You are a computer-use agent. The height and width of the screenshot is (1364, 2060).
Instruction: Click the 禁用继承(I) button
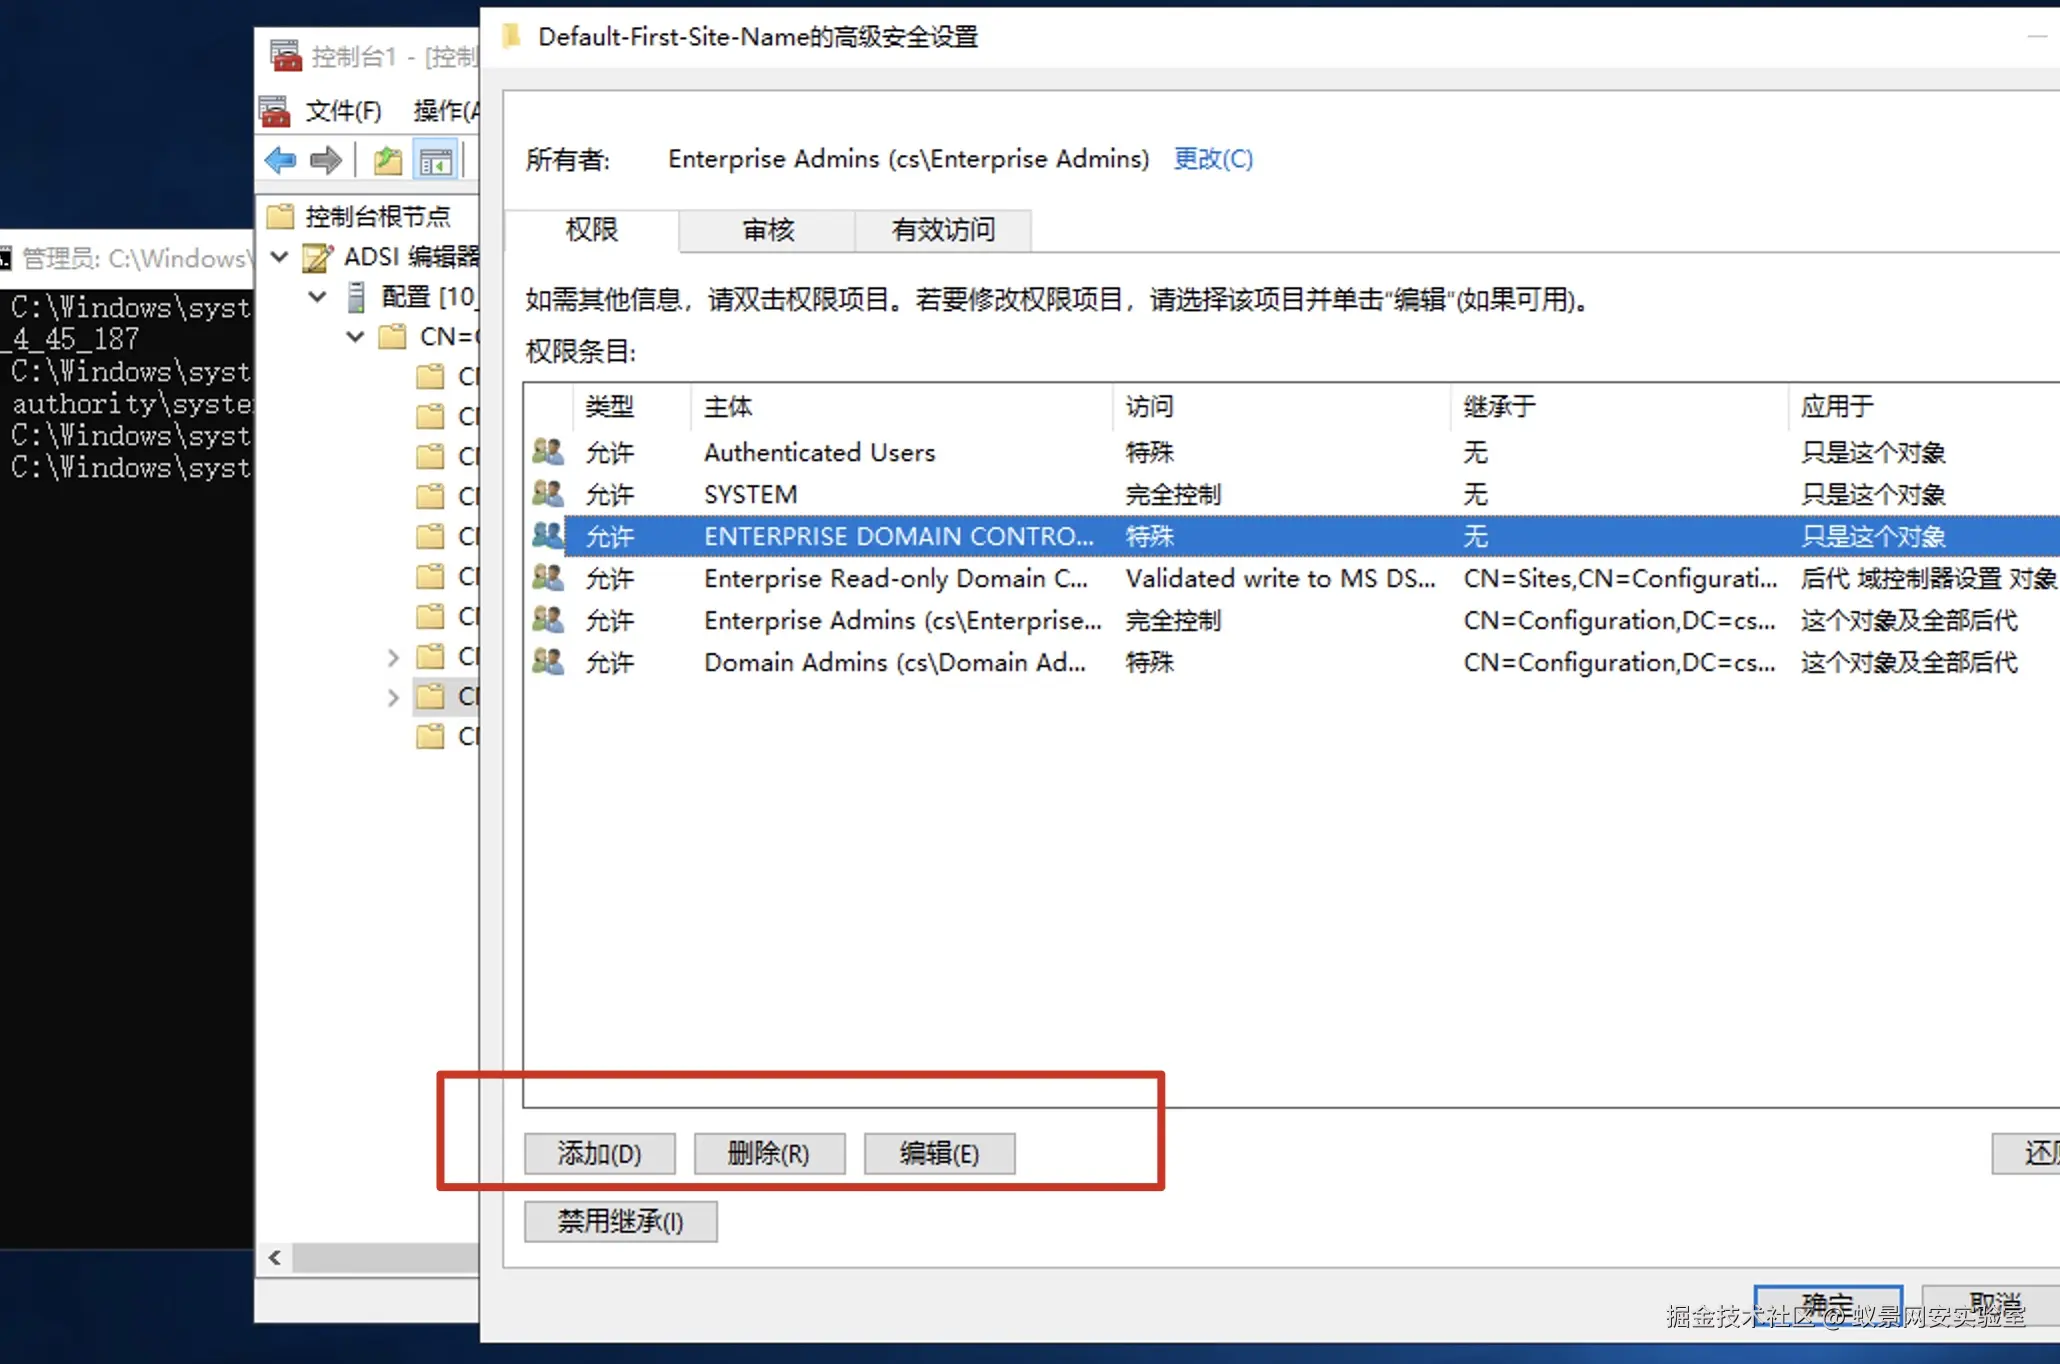[x=620, y=1221]
